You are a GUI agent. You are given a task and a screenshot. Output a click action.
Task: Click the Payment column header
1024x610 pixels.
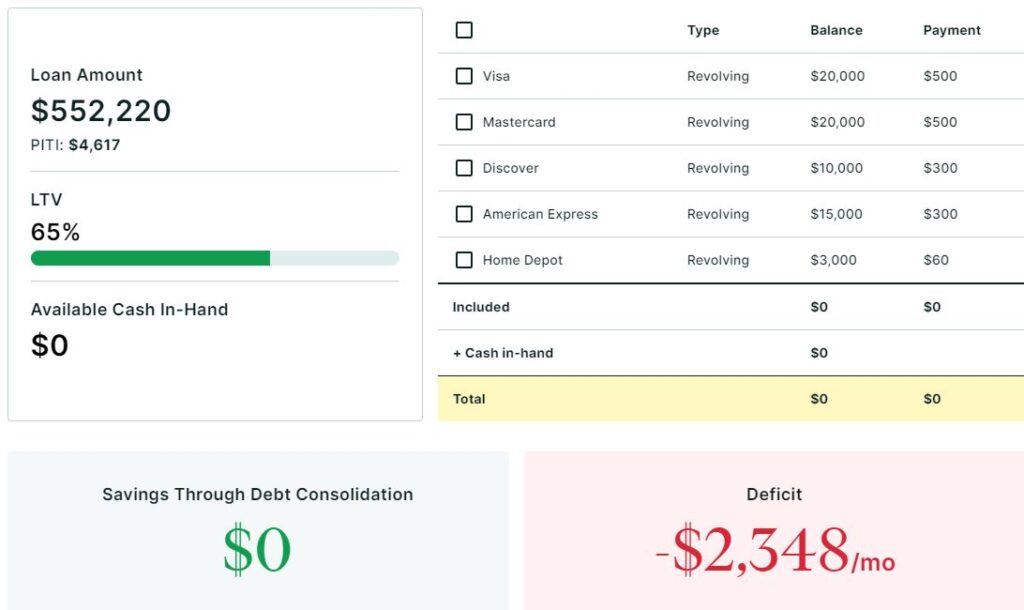coord(951,30)
